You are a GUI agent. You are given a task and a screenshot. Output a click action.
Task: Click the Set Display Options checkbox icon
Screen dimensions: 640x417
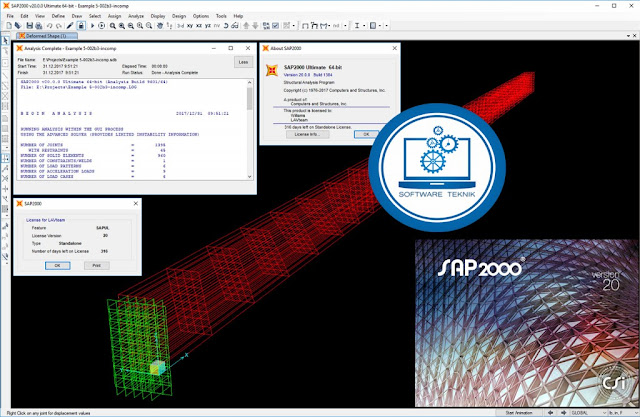tap(276, 26)
